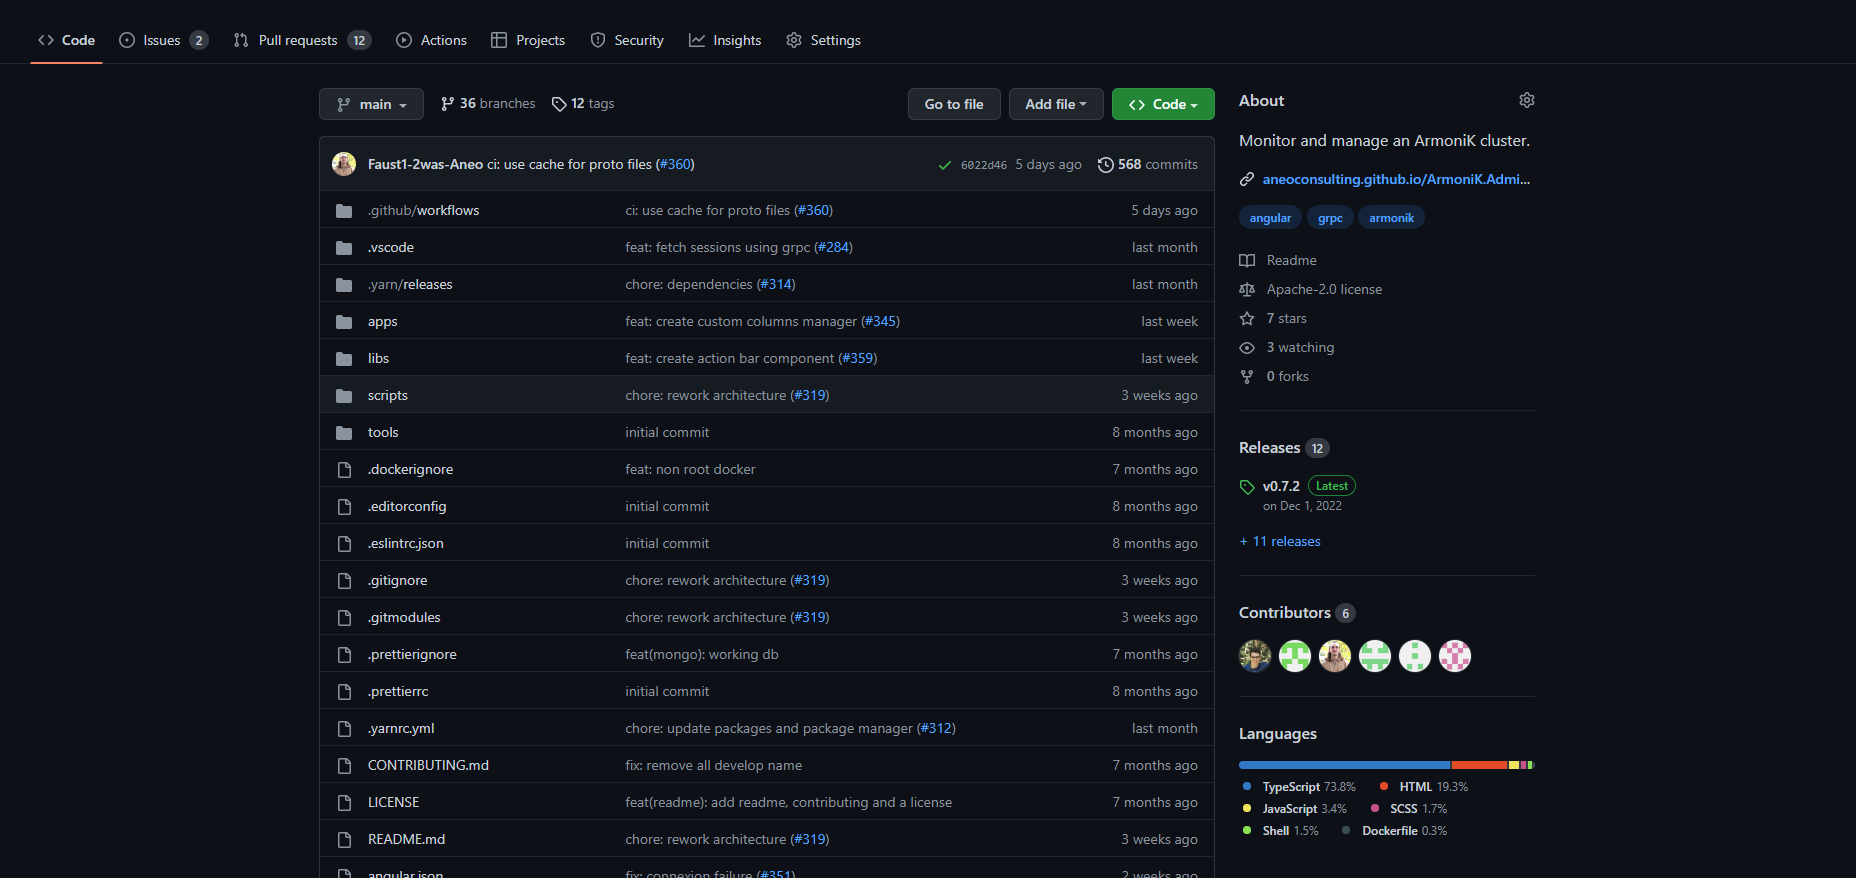1856x878 pixels.
Task: Open the main branch selector dropdown
Action: coord(371,104)
